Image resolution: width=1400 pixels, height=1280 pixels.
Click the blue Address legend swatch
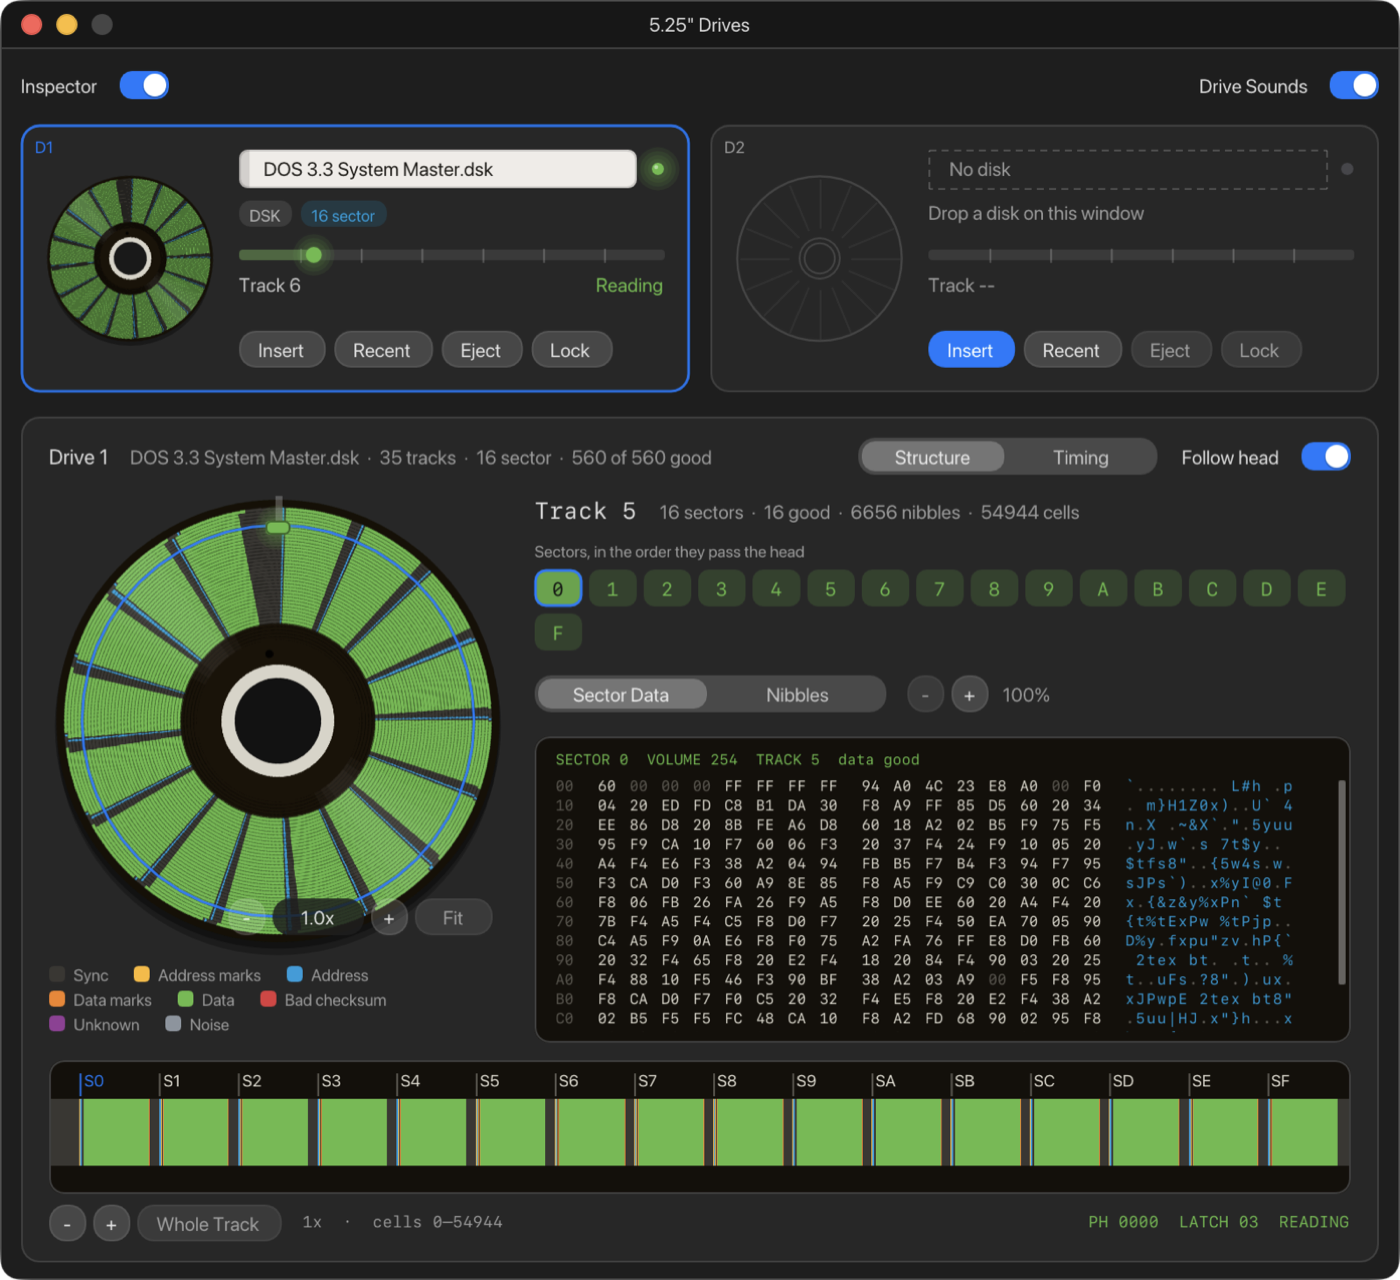(295, 974)
